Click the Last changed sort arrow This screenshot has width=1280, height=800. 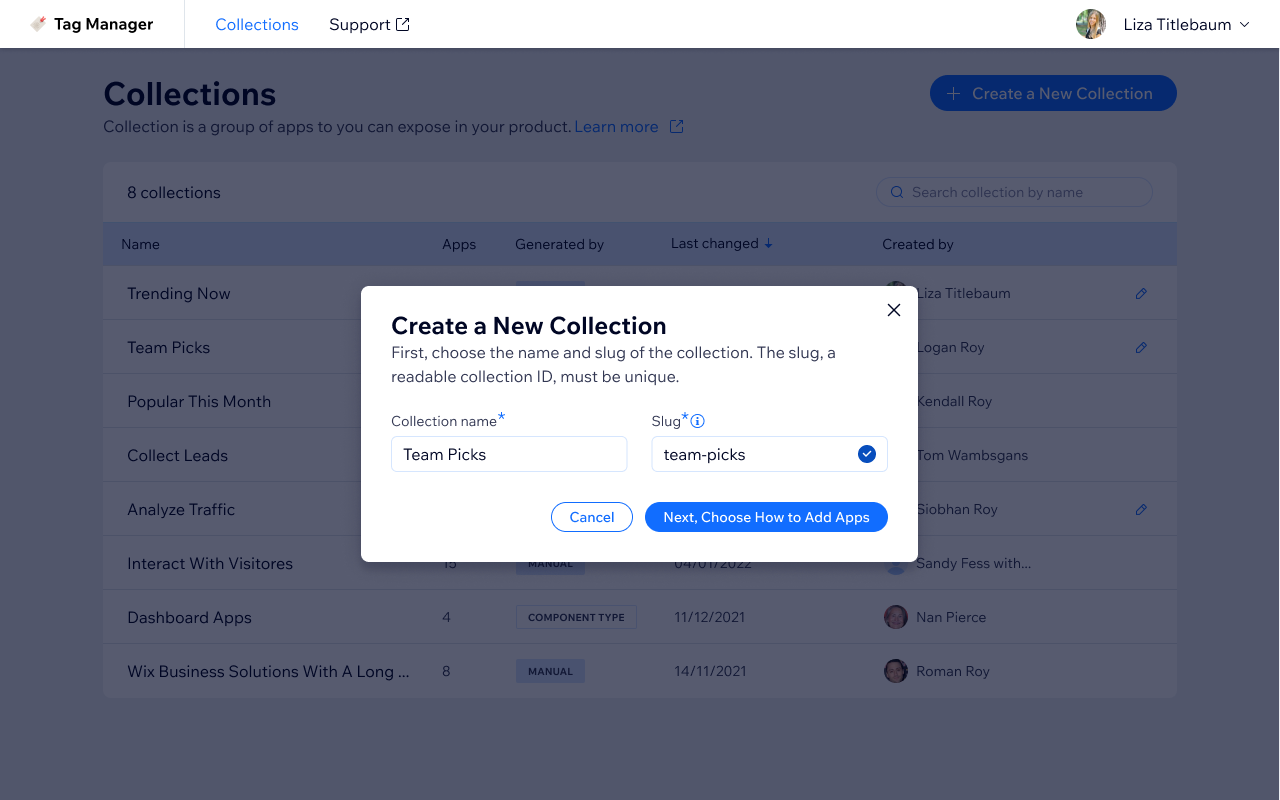(x=768, y=243)
